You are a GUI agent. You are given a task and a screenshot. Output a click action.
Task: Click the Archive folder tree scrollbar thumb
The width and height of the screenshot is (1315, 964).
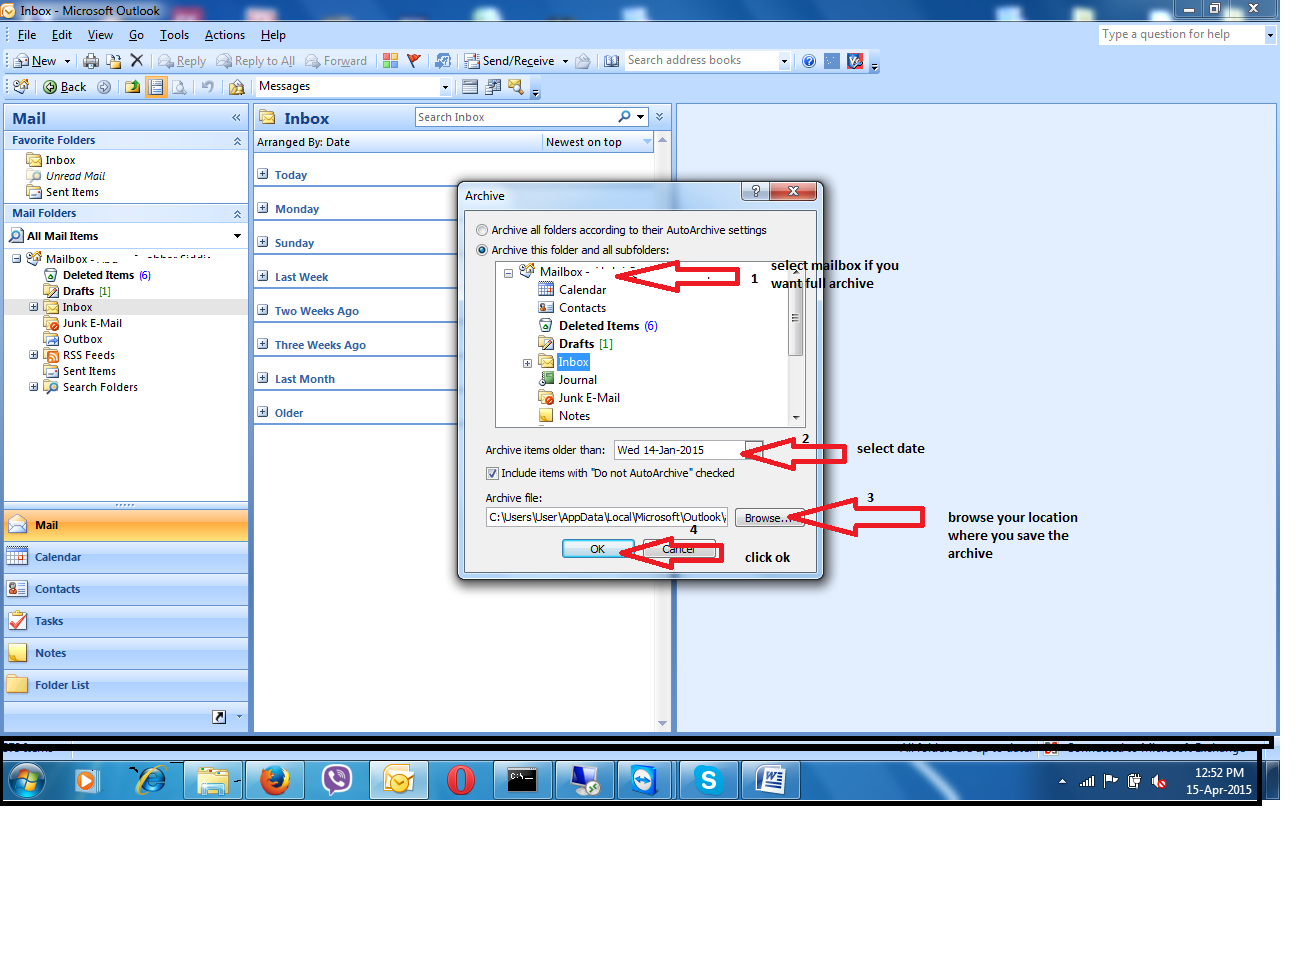coord(796,319)
